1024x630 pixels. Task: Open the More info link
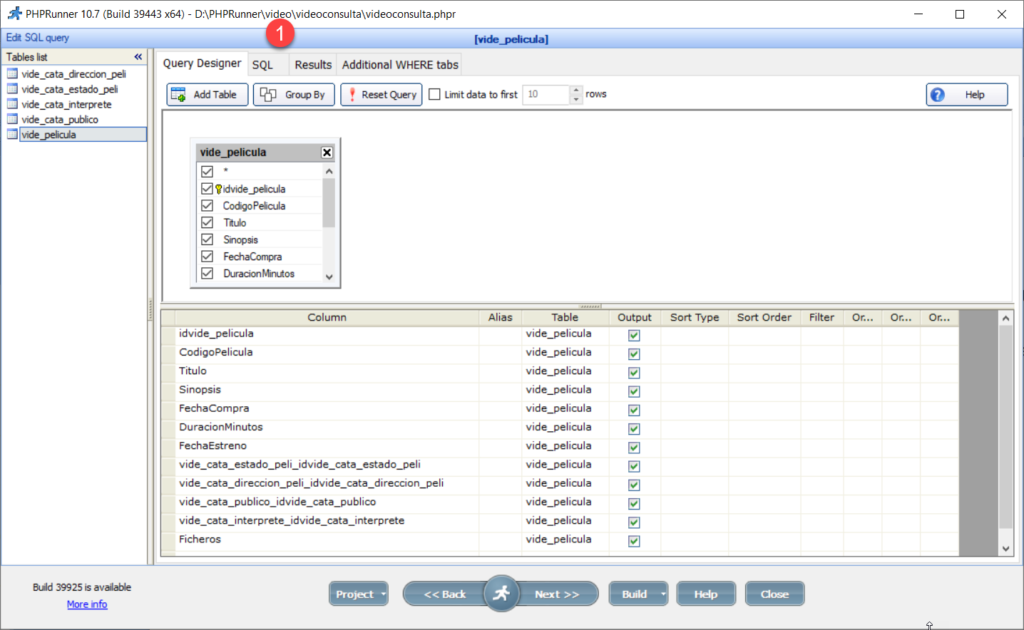coord(87,604)
